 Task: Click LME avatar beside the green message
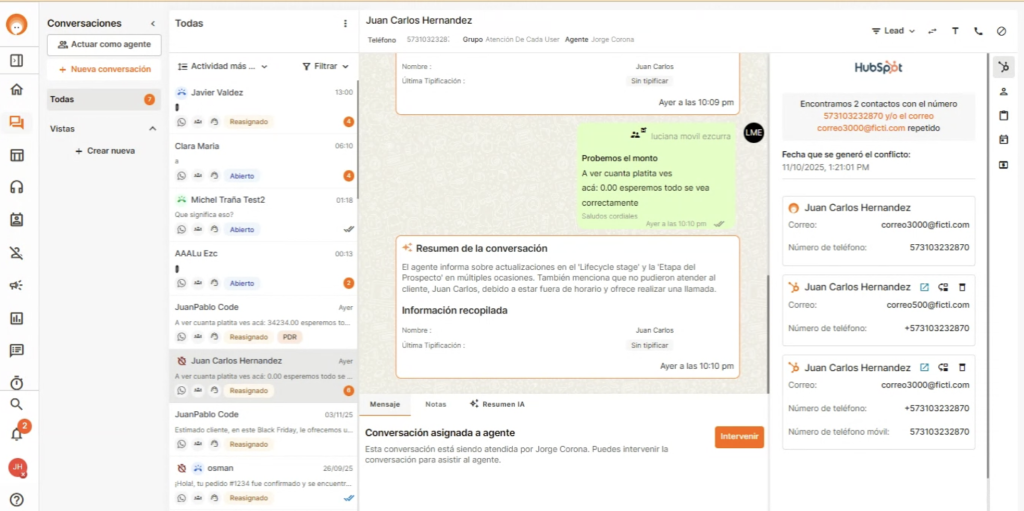[753, 133]
